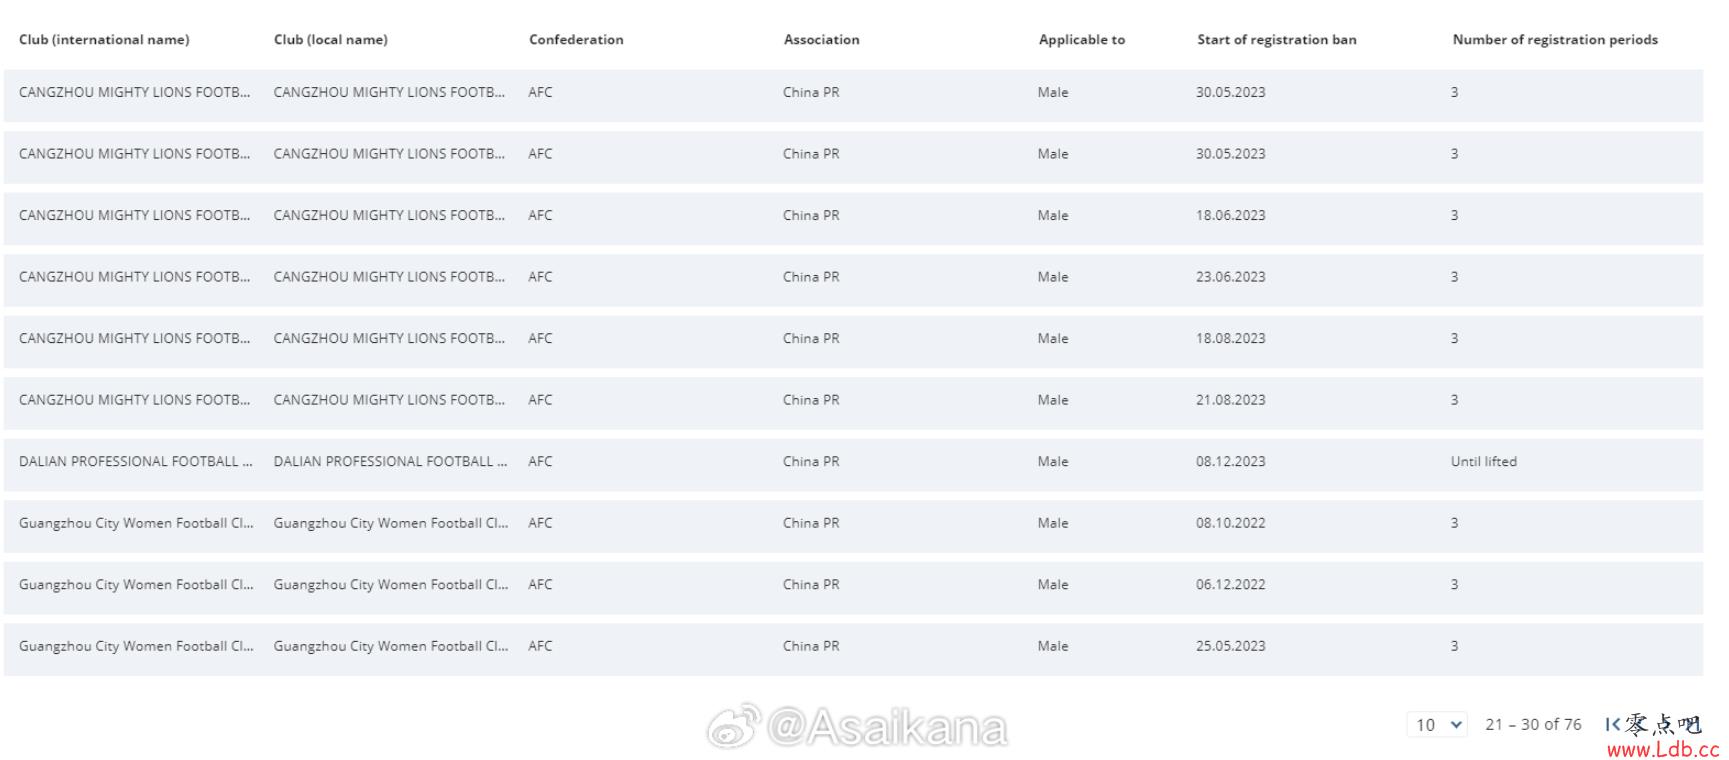
Task: Click the 08.12.2023 ban start date
Action: click(1230, 462)
